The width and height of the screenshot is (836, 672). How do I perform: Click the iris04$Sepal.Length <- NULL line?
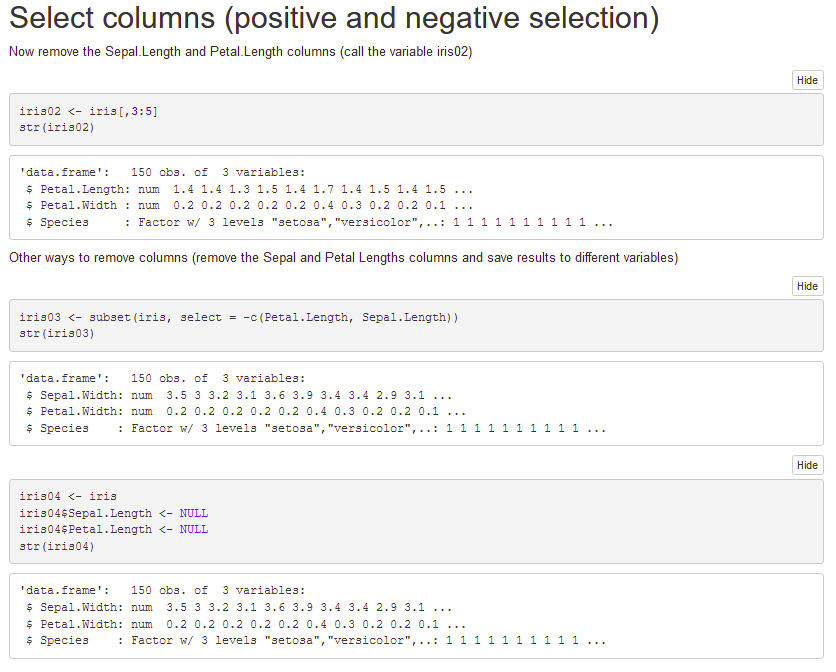click(x=113, y=513)
